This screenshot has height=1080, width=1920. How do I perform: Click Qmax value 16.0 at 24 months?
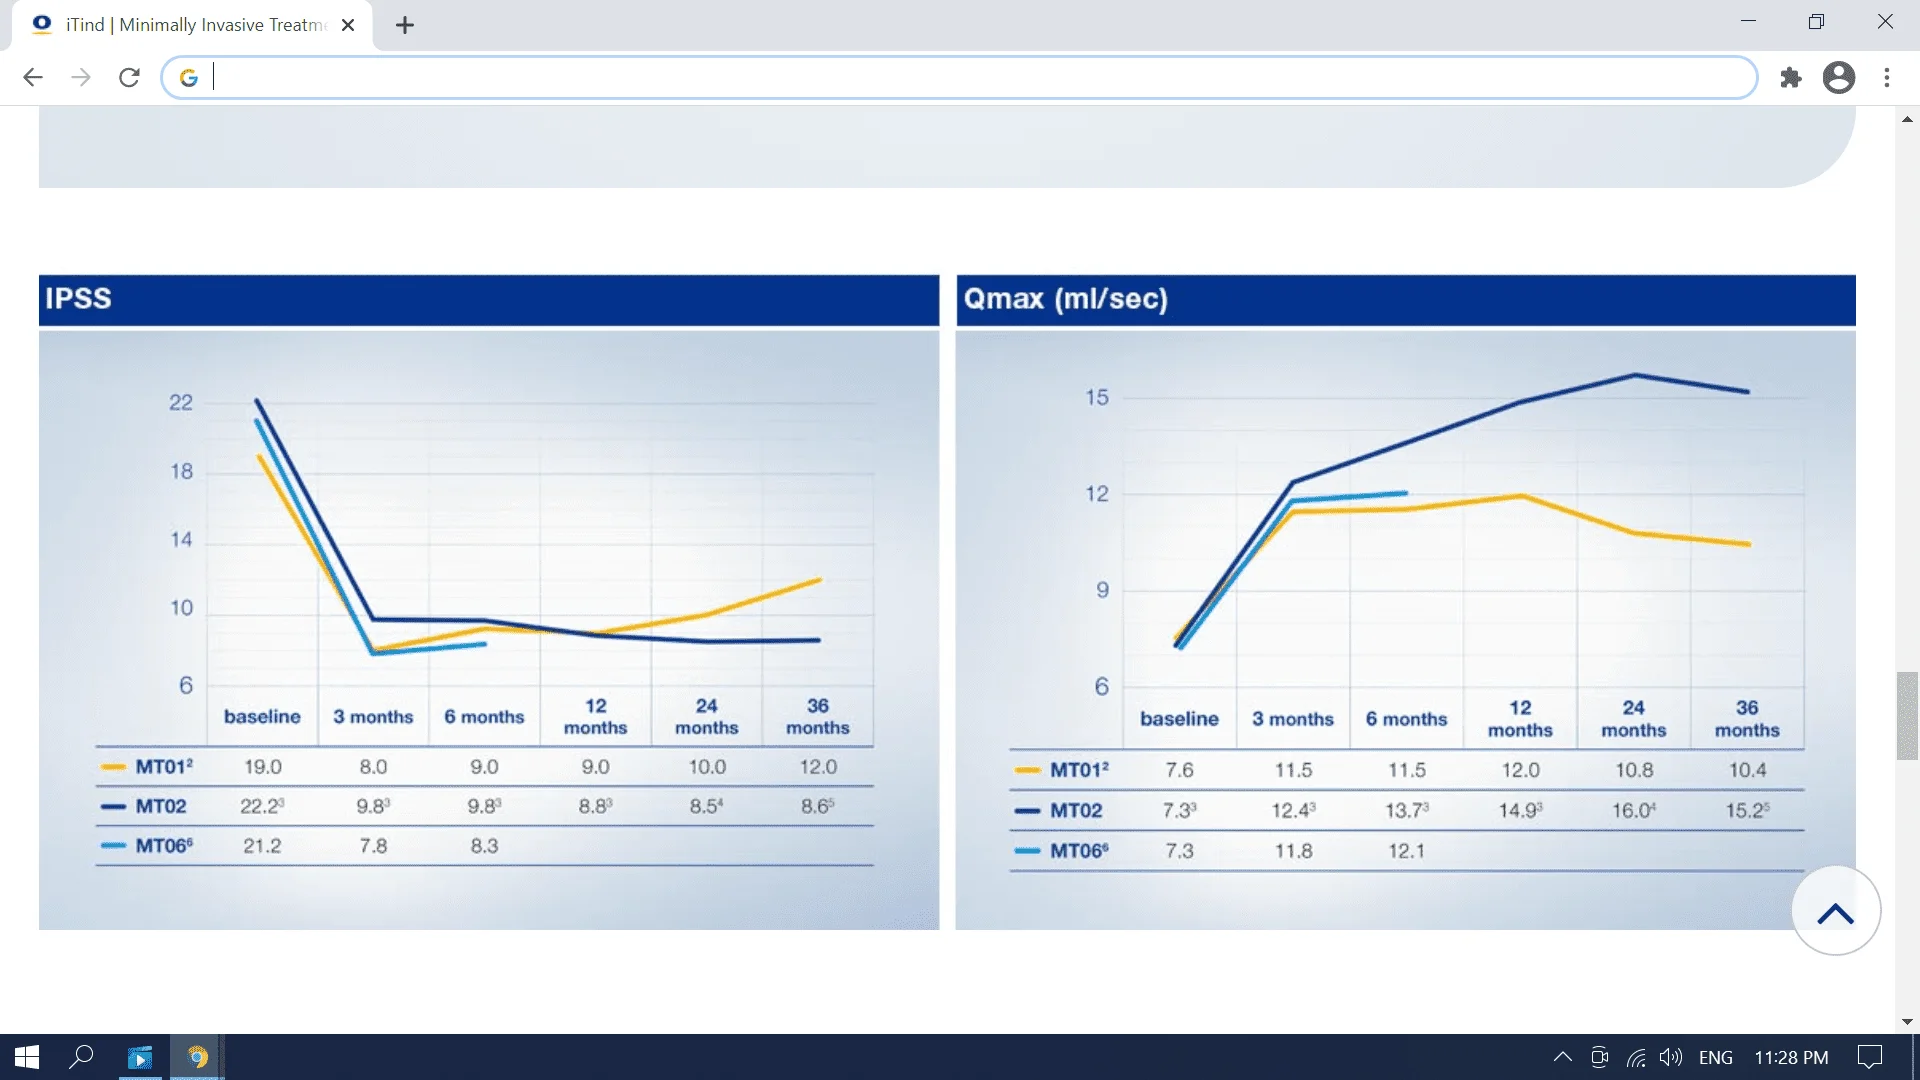click(x=1634, y=811)
